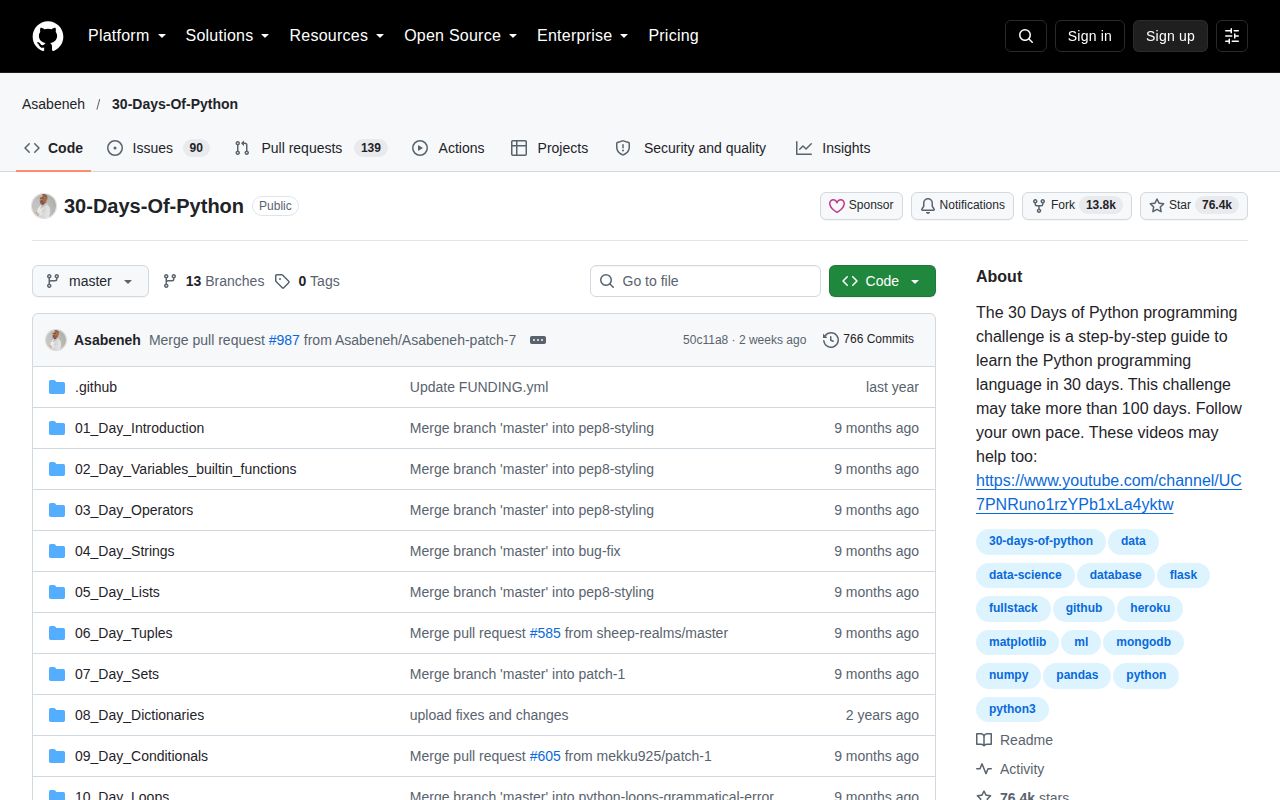Screen dimensions: 1280x800
Task: Expand the commit message ellipsis
Action: (x=538, y=340)
